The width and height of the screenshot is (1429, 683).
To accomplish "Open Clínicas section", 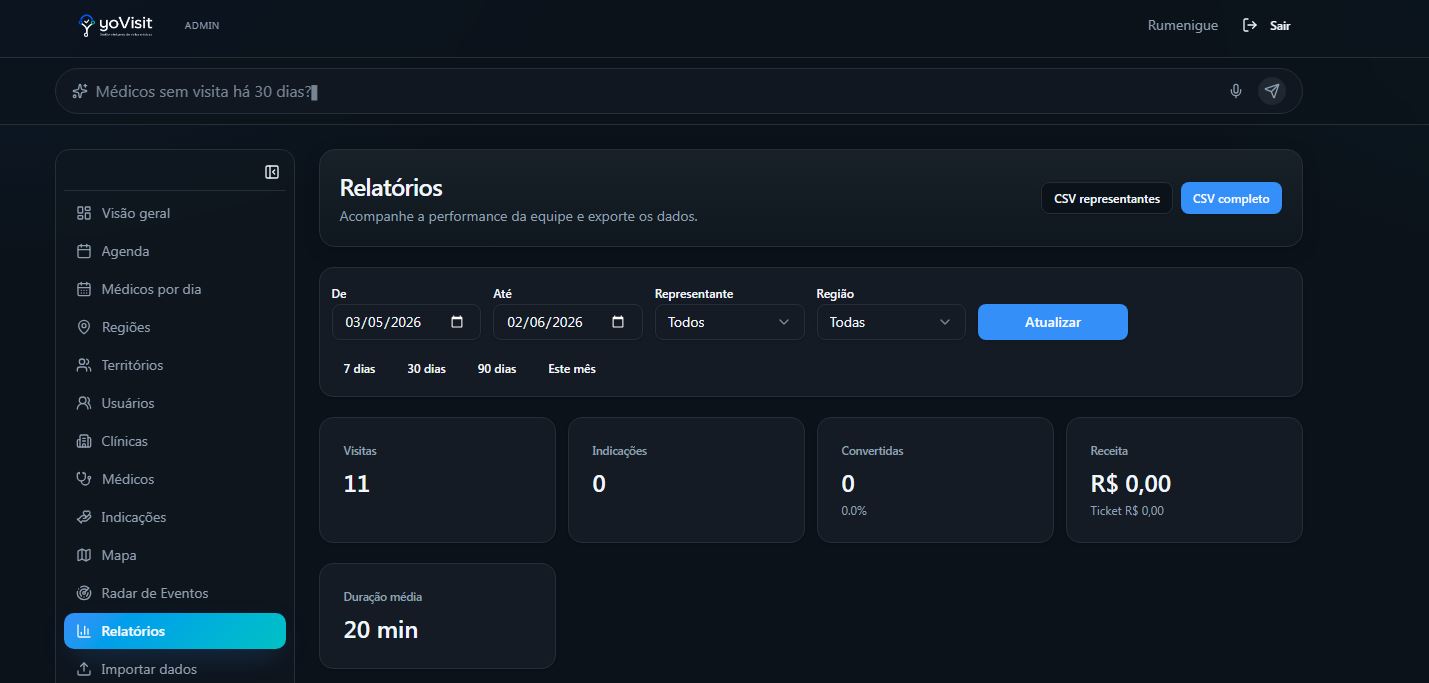I will [x=175, y=441].
